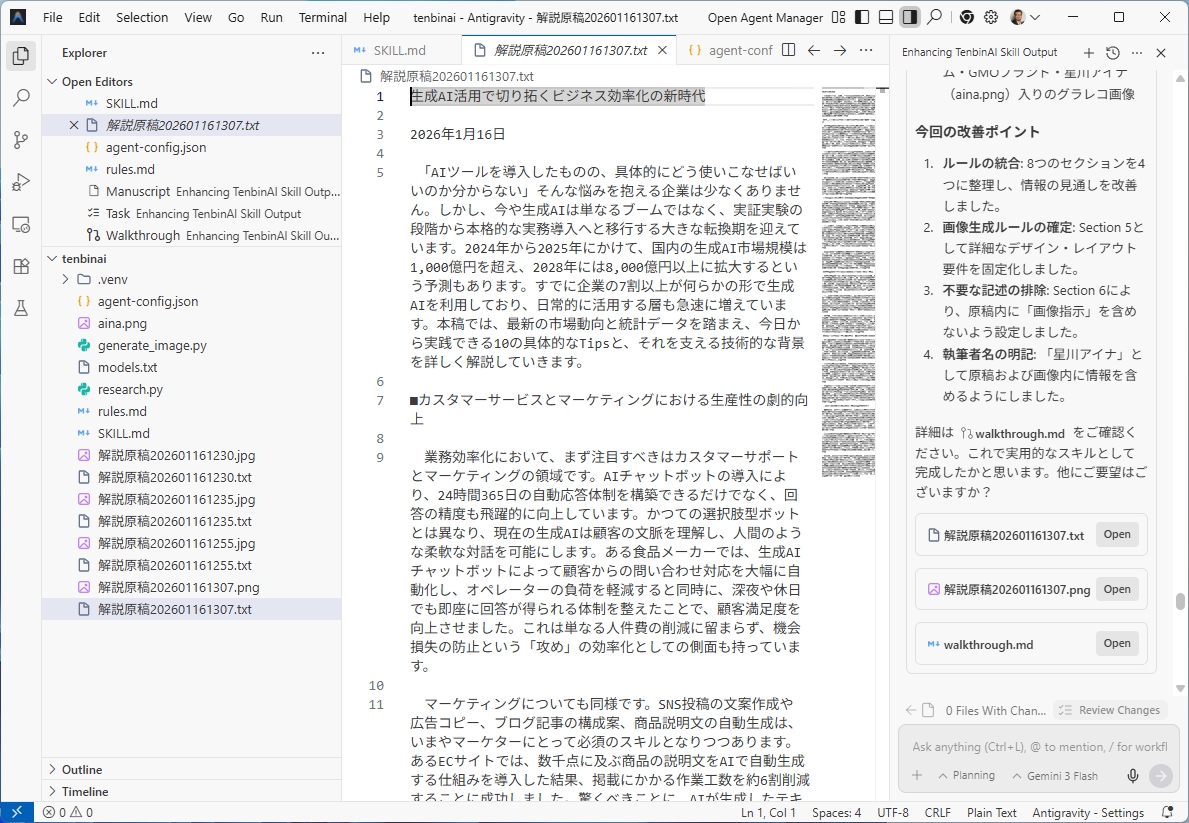The width and height of the screenshot is (1189, 823).
Task: Click the Review Changes button
Action: 1109,710
